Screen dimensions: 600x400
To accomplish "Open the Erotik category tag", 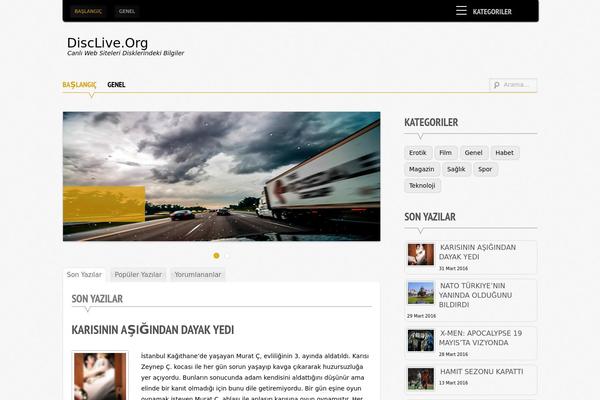I will click(418, 153).
